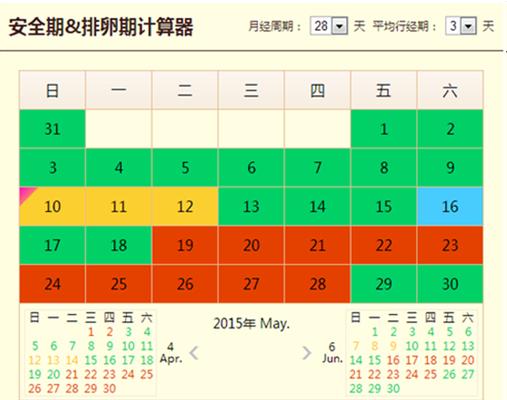
Task: Select yellow period day 11
Action: [x=118, y=206]
